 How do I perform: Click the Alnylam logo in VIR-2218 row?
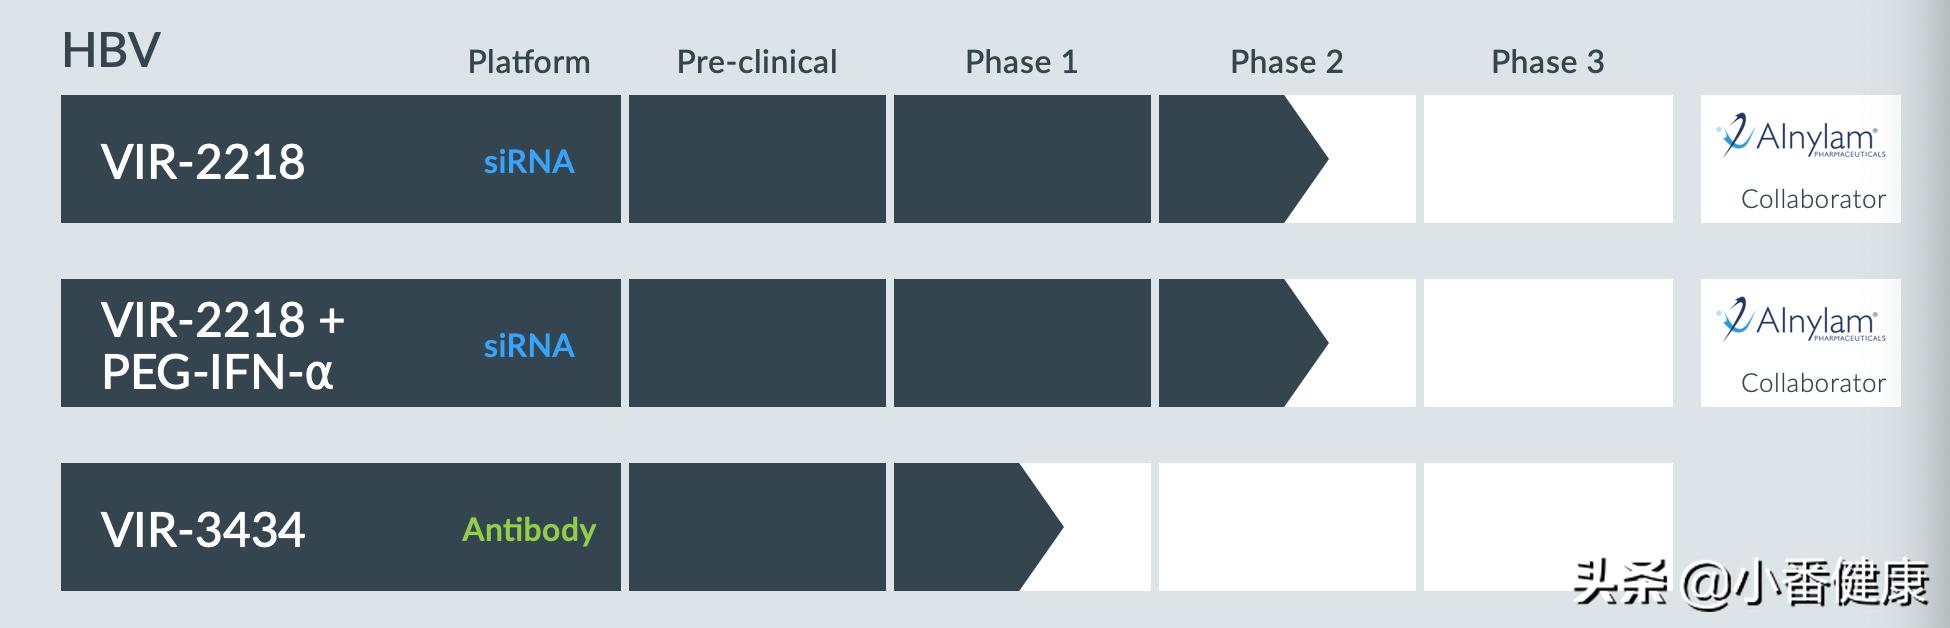point(1800,138)
